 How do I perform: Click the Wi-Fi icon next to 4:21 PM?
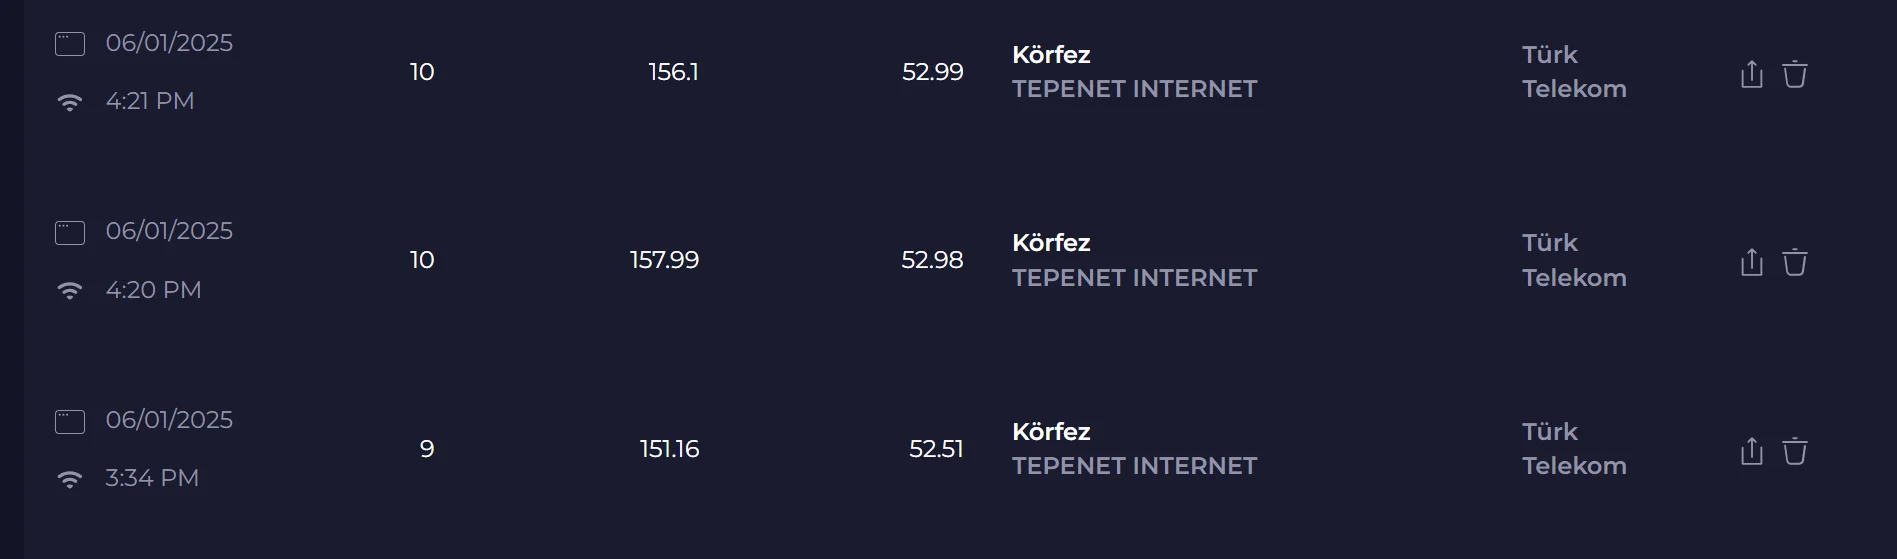69,102
